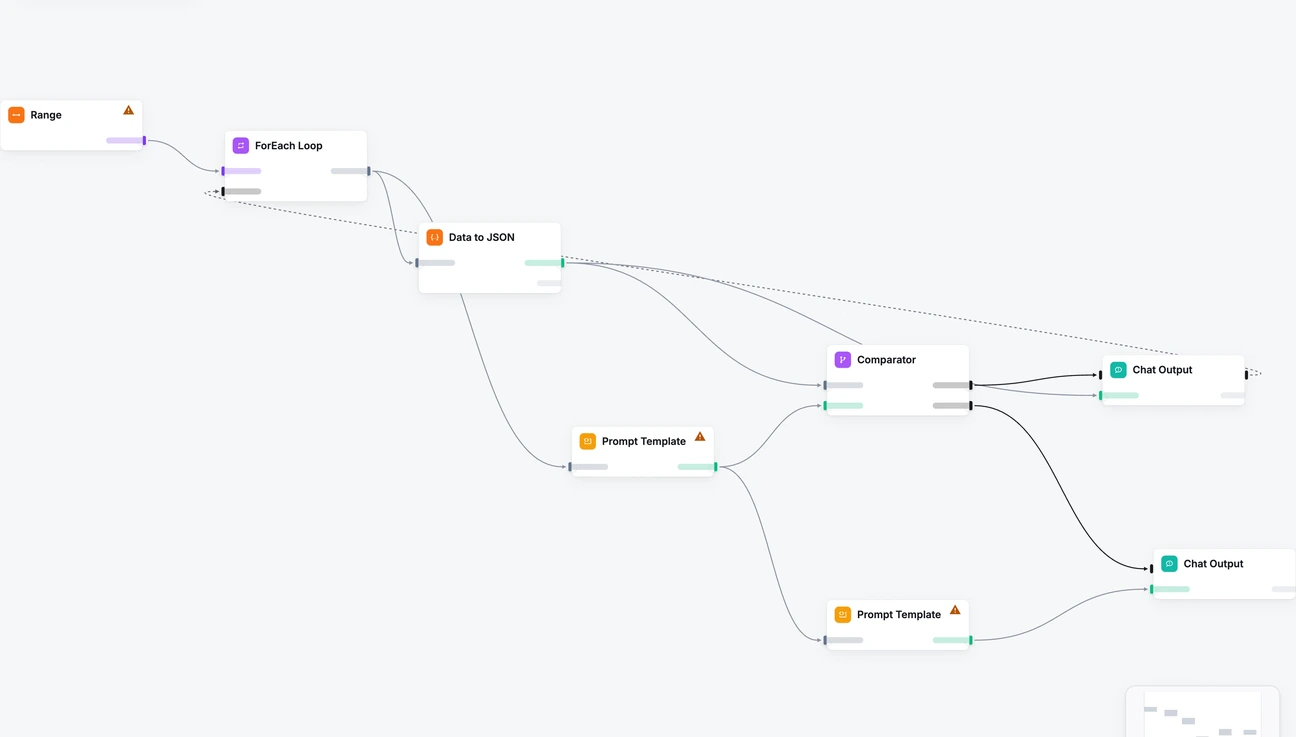Select the "Range" node title
Screen dimensions: 1296x737
[x=46, y=115]
